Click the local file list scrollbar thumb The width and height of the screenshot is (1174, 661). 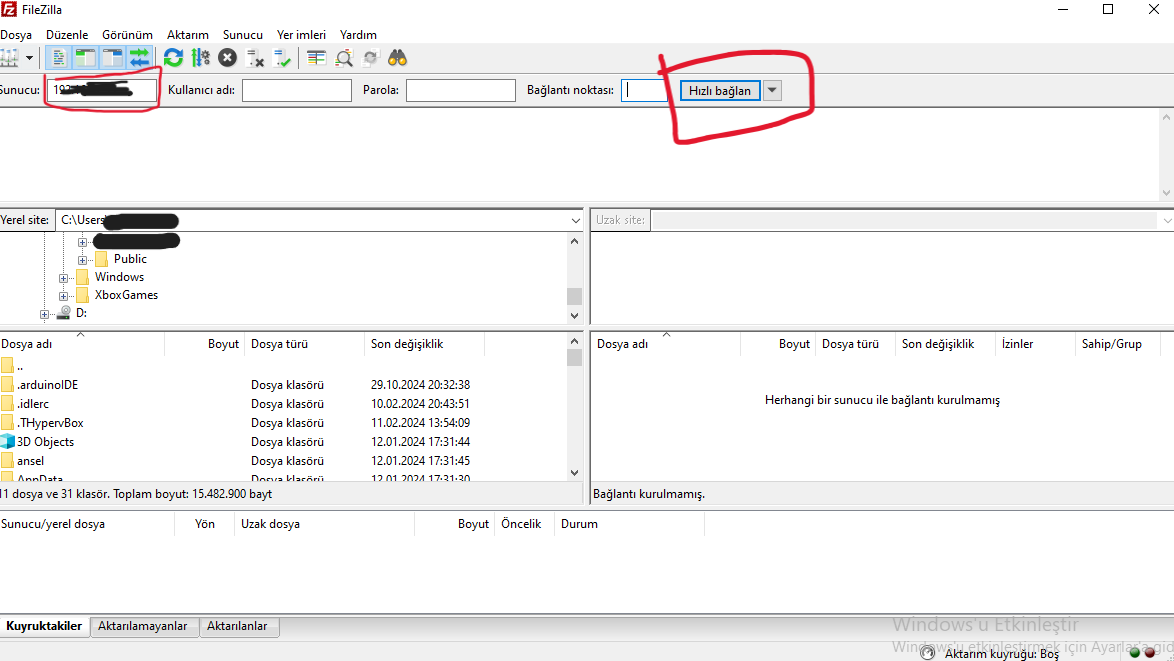574,357
